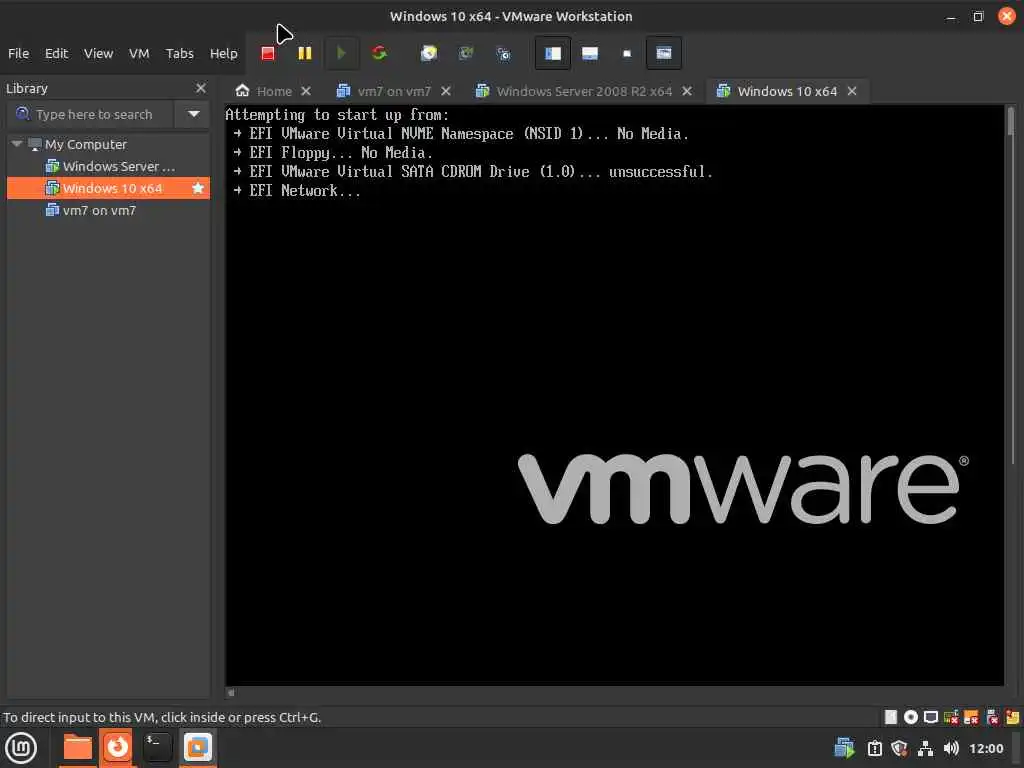Click the display device status icon
Image resolution: width=1024 pixels, height=768 pixels.
tap(931, 718)
